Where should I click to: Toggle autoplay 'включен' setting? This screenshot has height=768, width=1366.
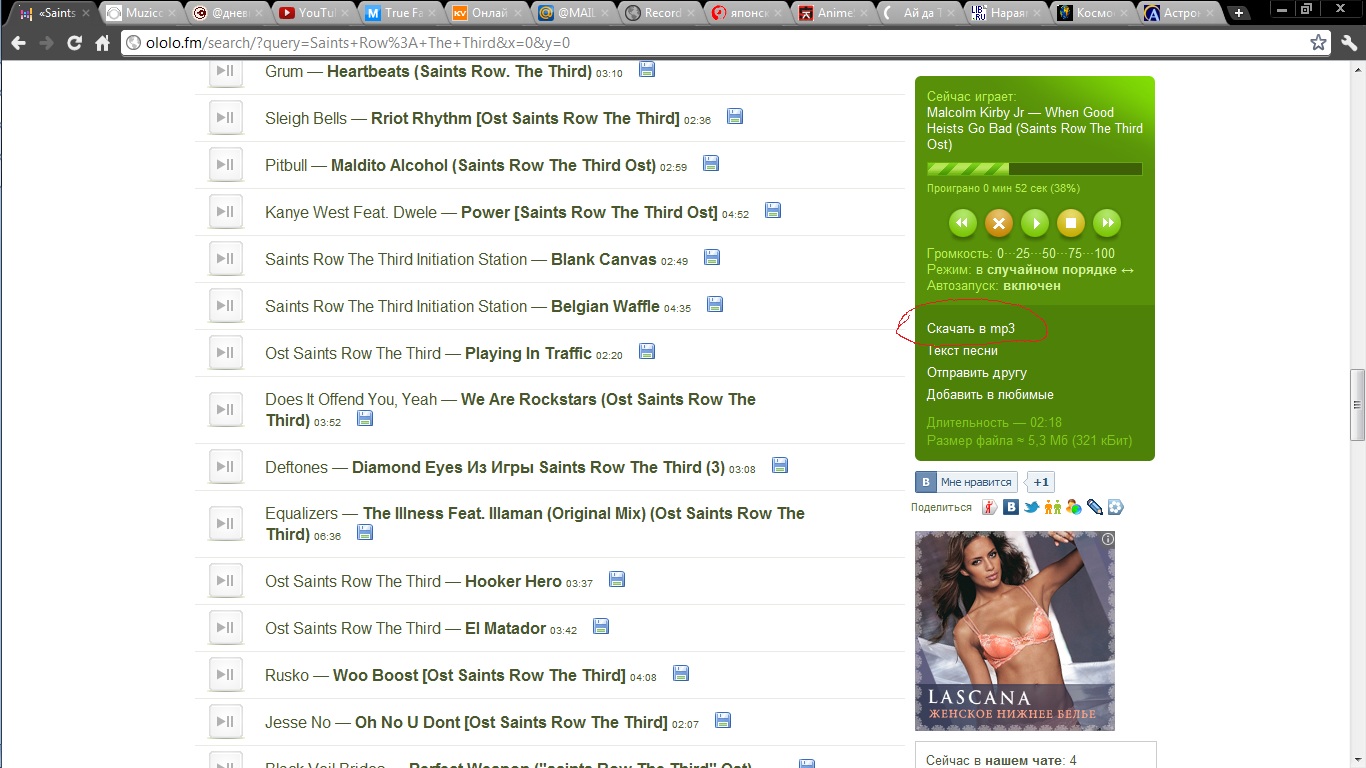(1032, 285)
